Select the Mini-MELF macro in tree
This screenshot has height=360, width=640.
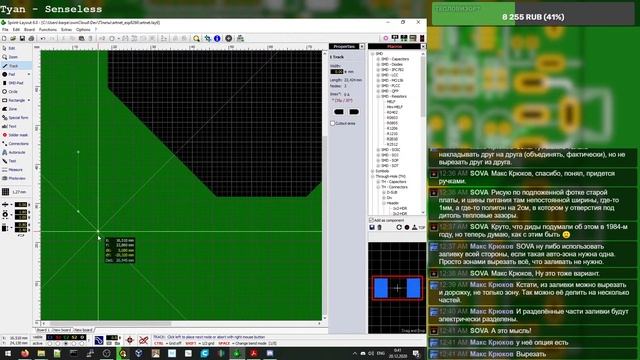click(x=395, y=107)
